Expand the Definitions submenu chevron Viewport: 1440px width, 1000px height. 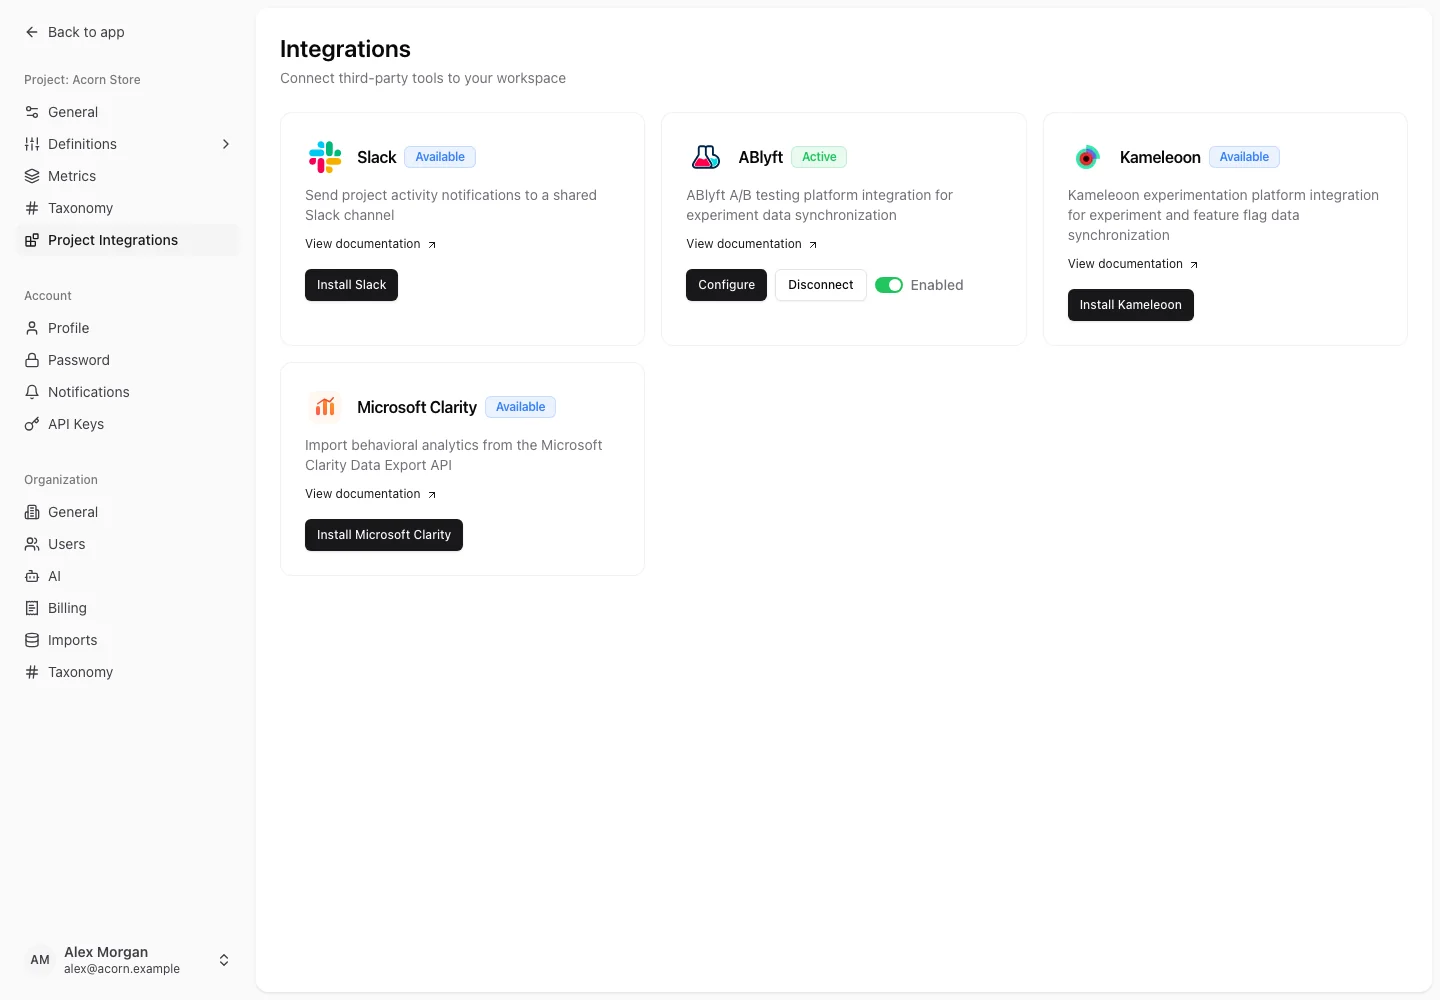pos(226,144)
